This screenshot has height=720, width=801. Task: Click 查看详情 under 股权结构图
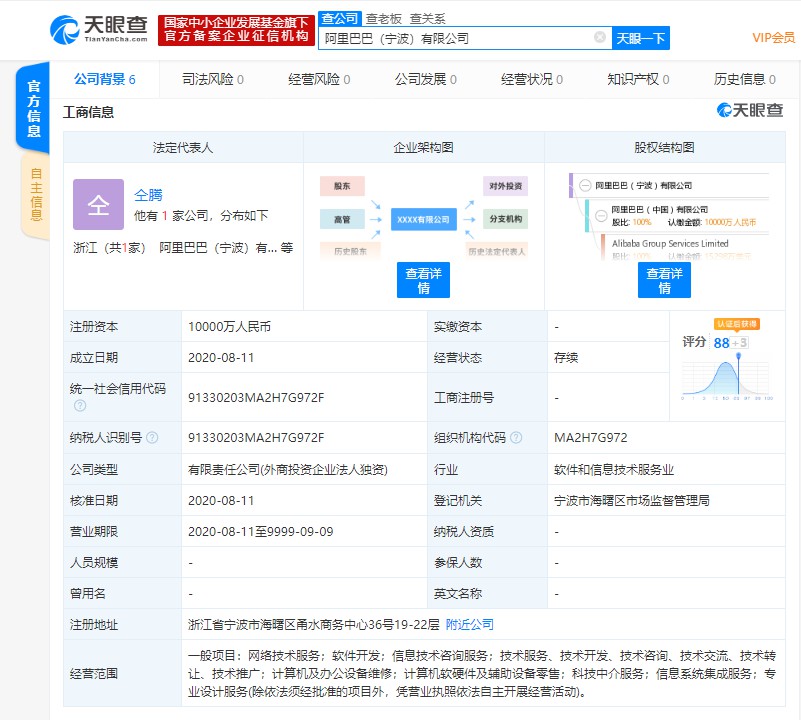(664, 280)
